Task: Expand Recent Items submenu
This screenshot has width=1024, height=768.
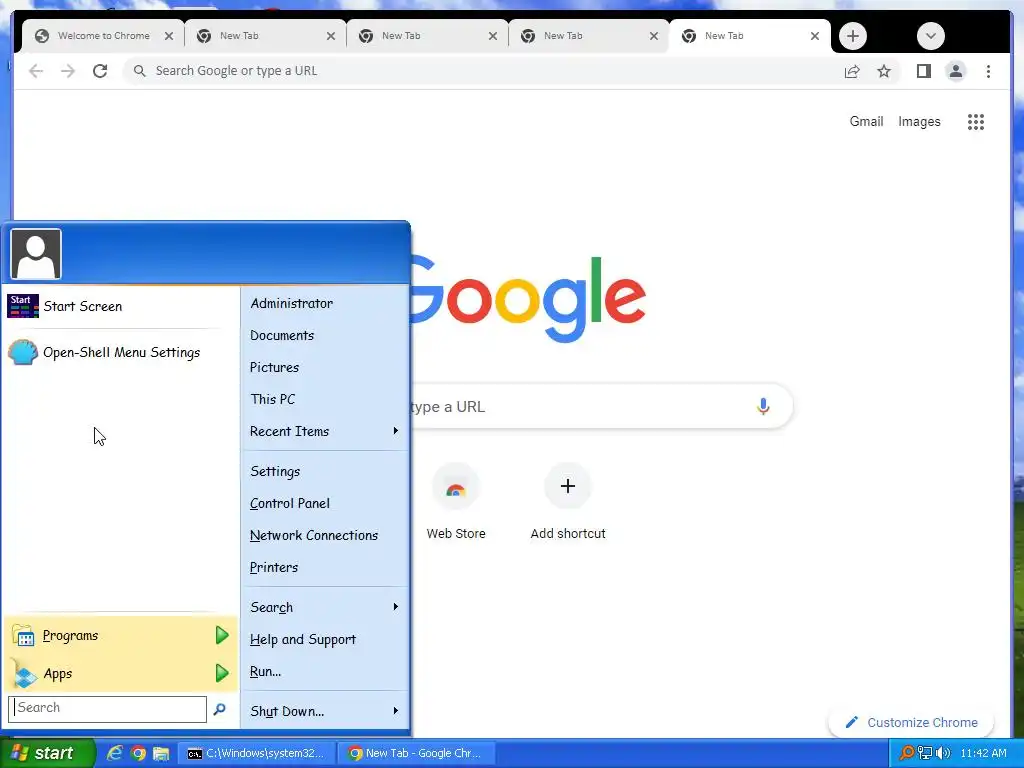Action: click(x=325, y=431)
